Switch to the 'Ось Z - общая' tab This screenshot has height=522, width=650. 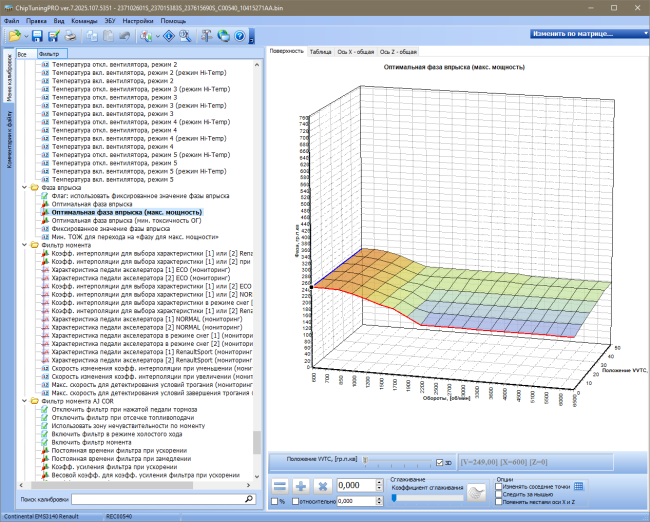[x=398, y=52]
